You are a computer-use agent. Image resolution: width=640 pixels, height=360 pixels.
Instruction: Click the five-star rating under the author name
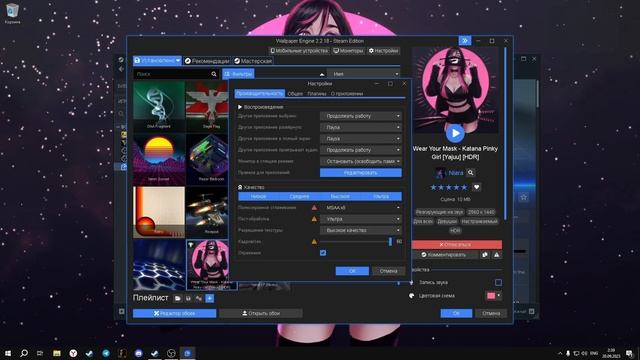click(449, 187)
